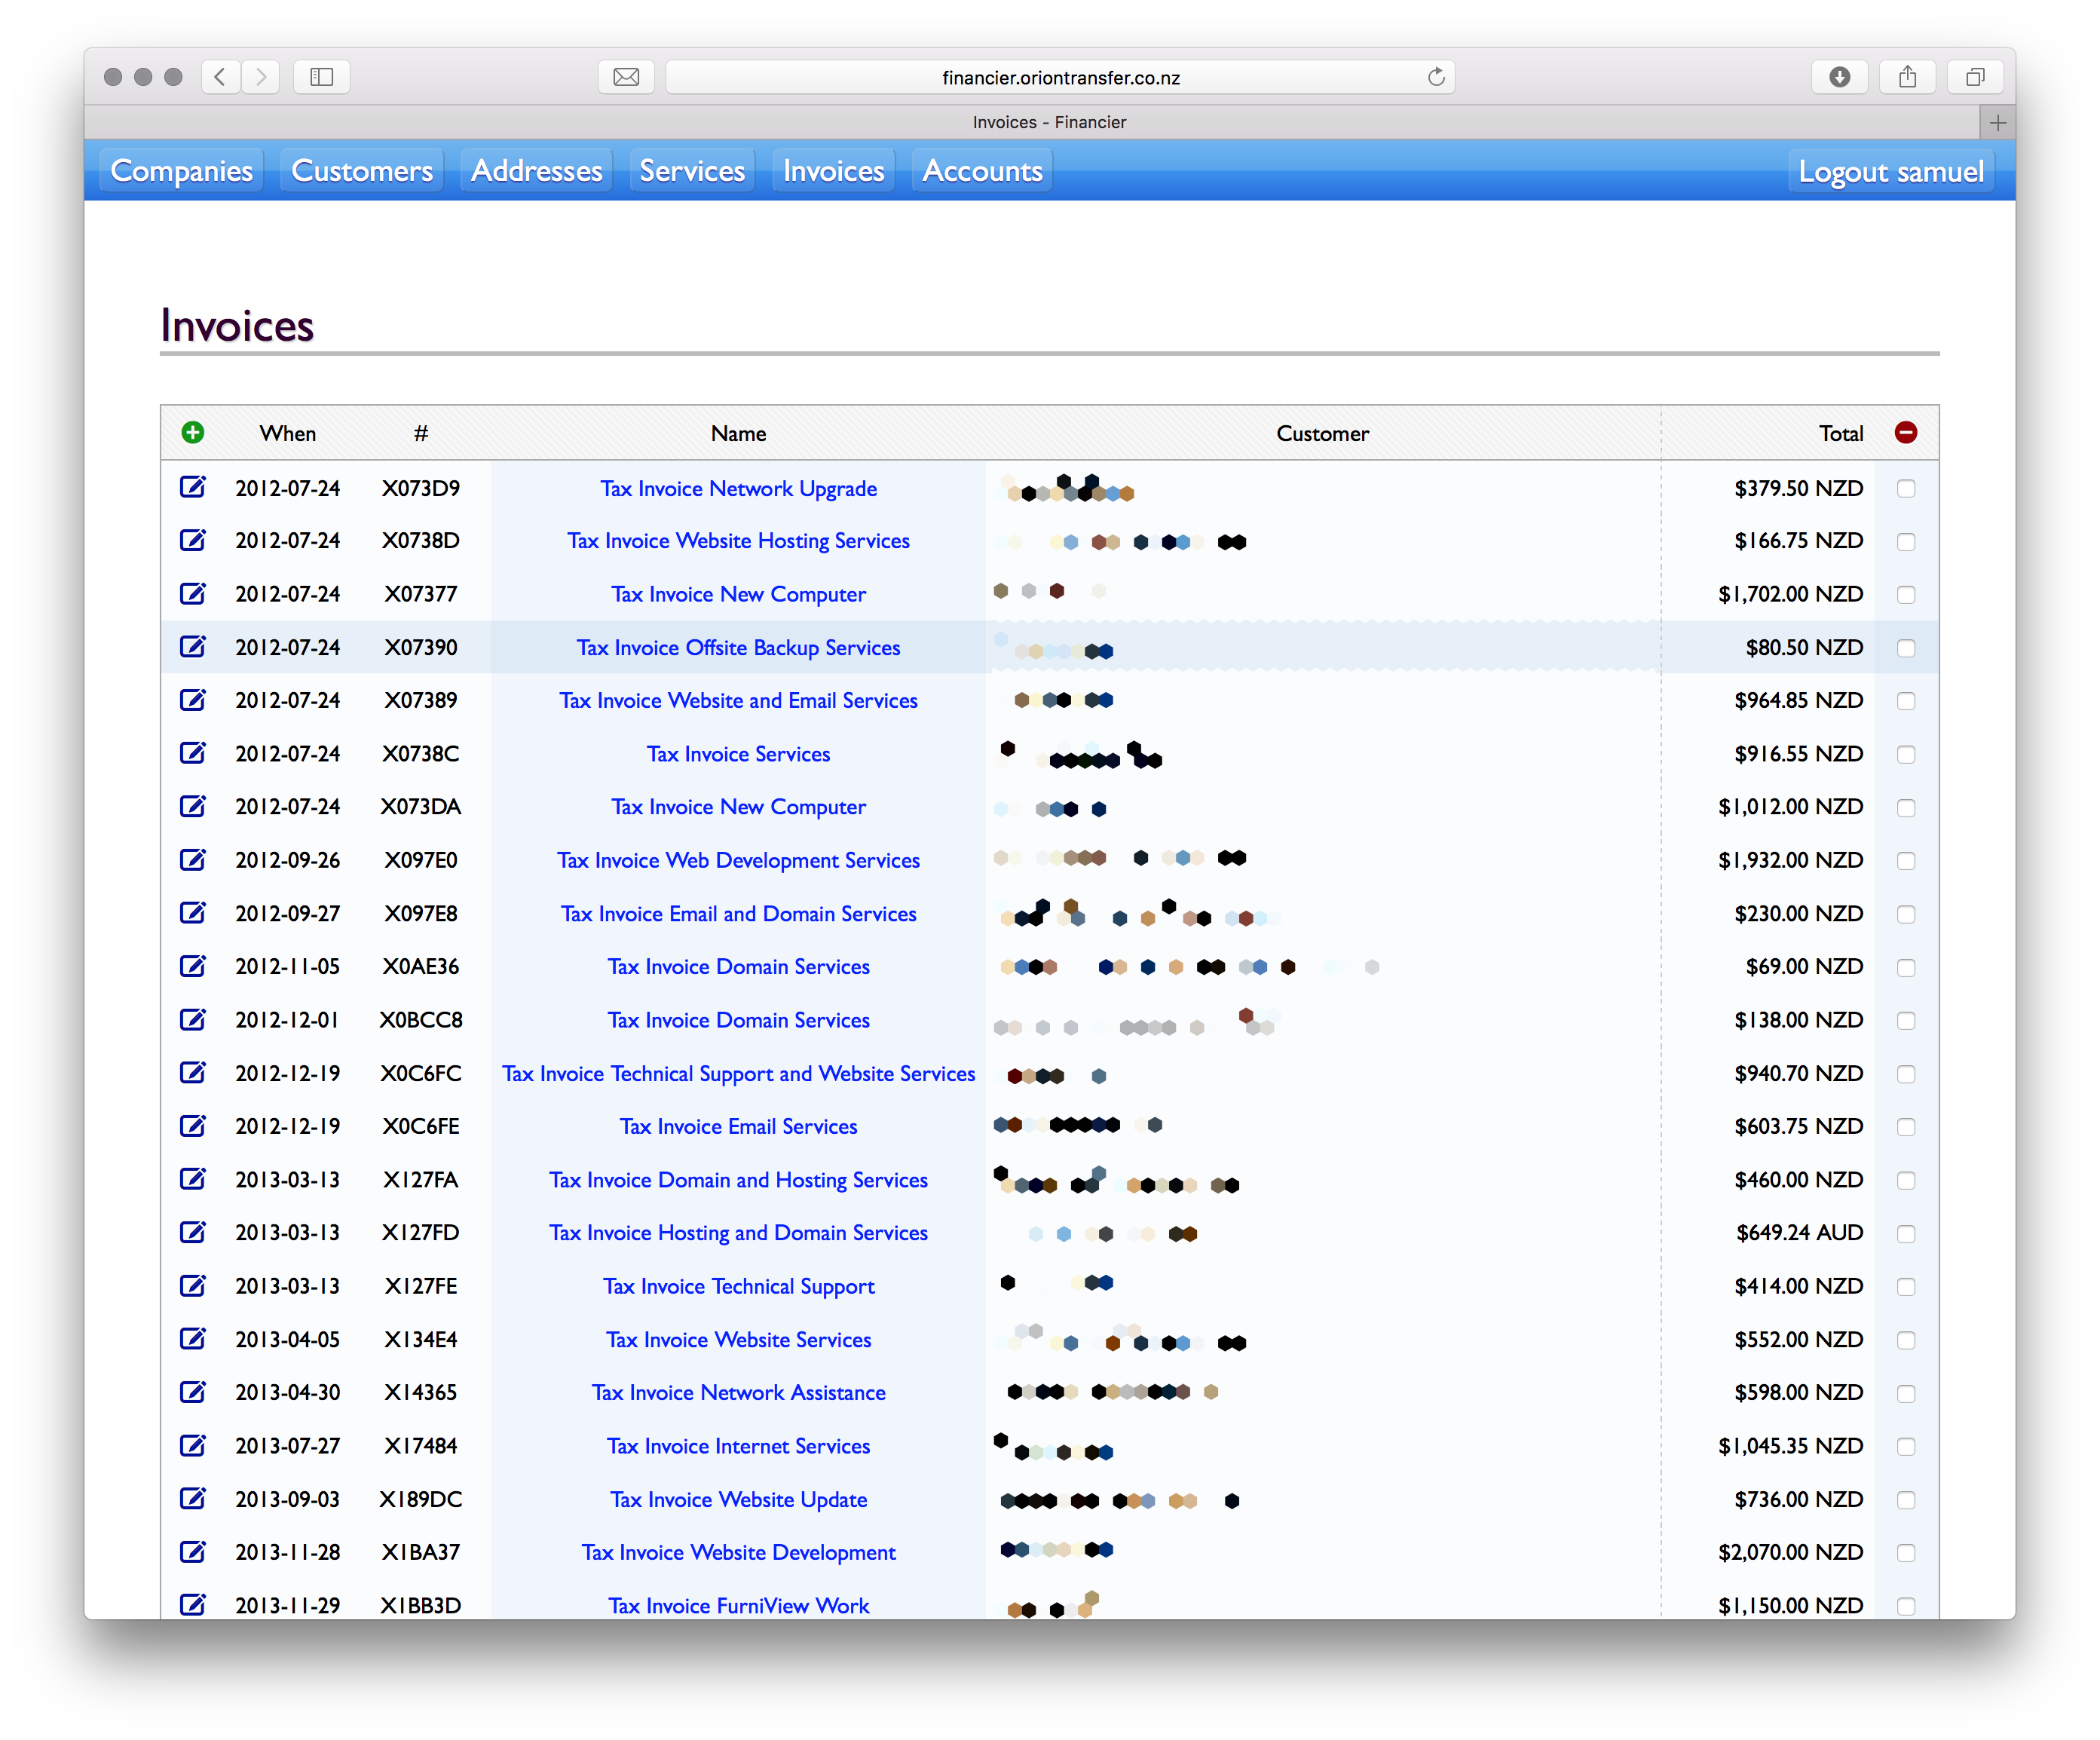Click the mail envelope toolbar icon

coord(626,77)
